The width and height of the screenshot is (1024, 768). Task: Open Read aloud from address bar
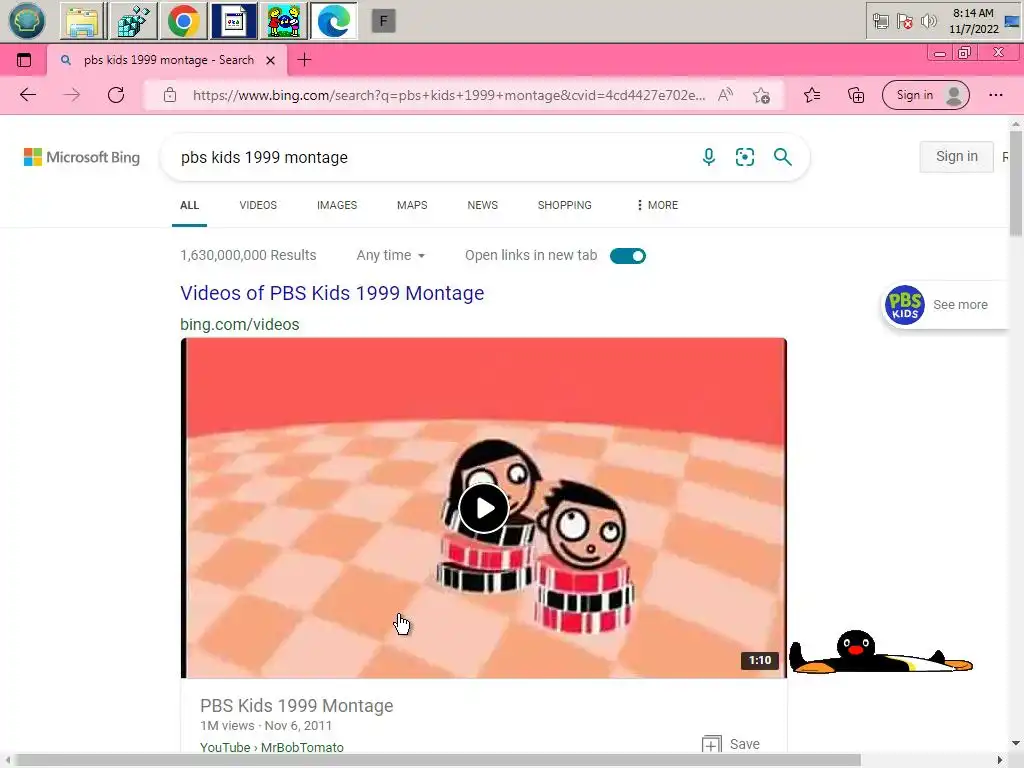coord(726,95)
